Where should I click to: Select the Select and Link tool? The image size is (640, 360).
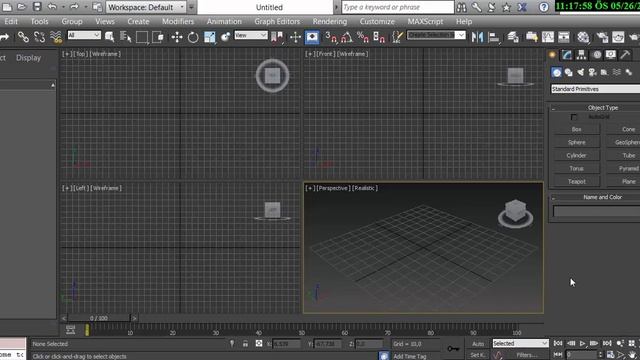tap(23, 37)
